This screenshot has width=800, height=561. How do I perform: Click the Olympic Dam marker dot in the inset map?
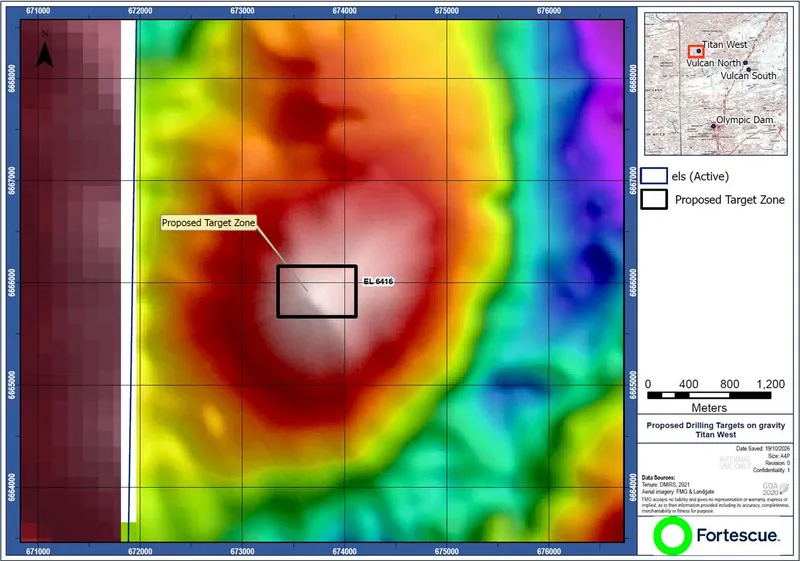pos(713,125)
